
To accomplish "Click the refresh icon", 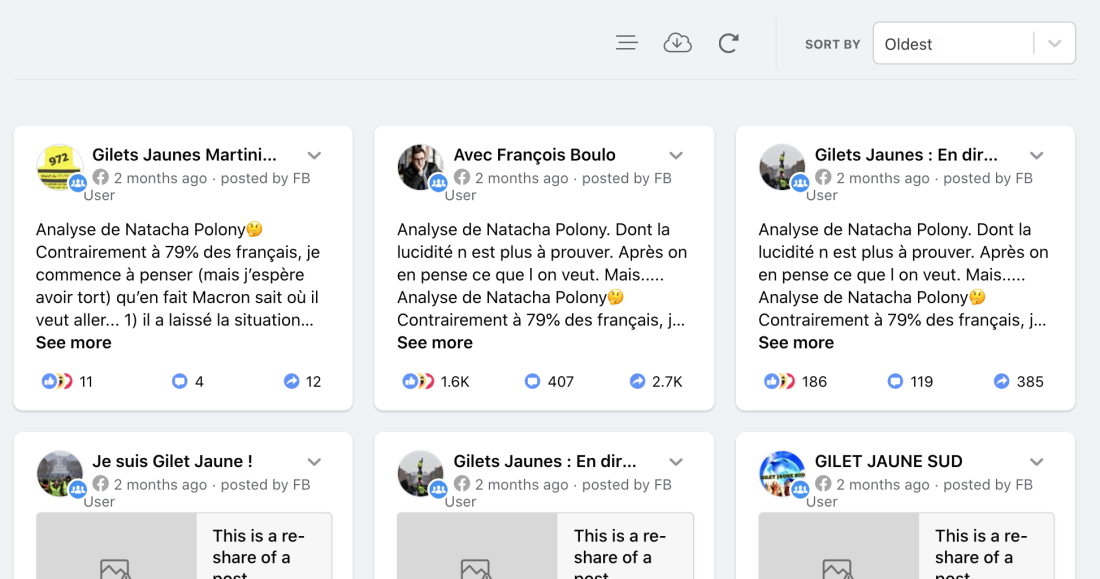I will [x=728, y=44].
